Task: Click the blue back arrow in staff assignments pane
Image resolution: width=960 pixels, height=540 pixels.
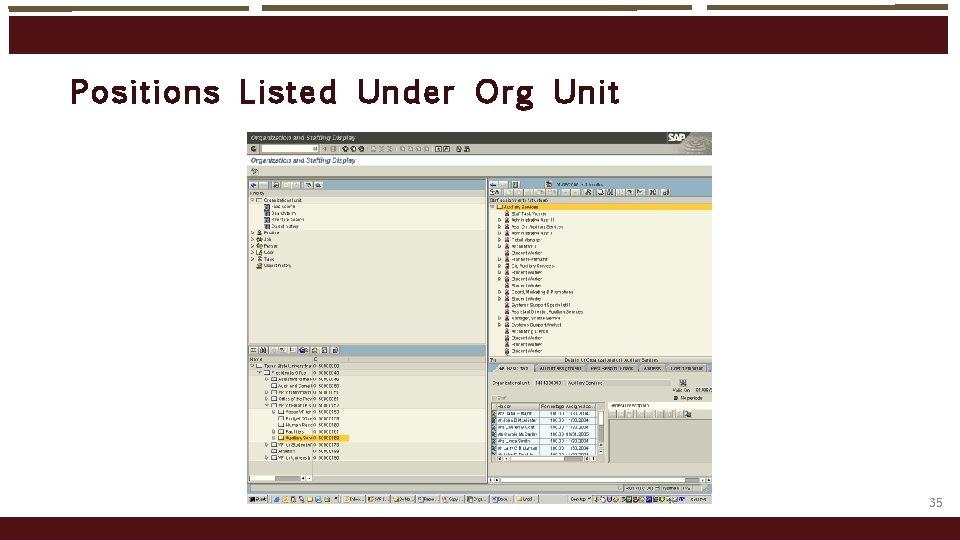Action: [x=493, y=184]
